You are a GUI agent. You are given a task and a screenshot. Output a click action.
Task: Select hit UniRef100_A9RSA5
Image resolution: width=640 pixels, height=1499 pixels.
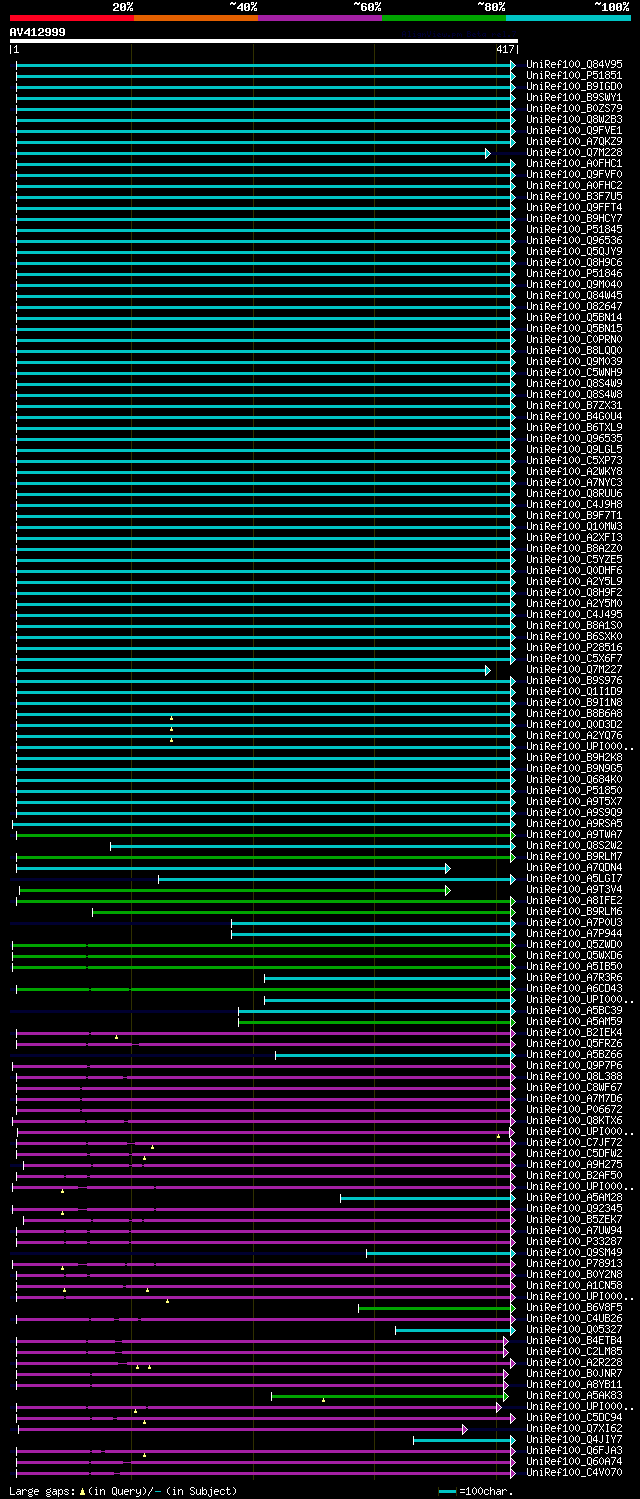tap(573, 823)
